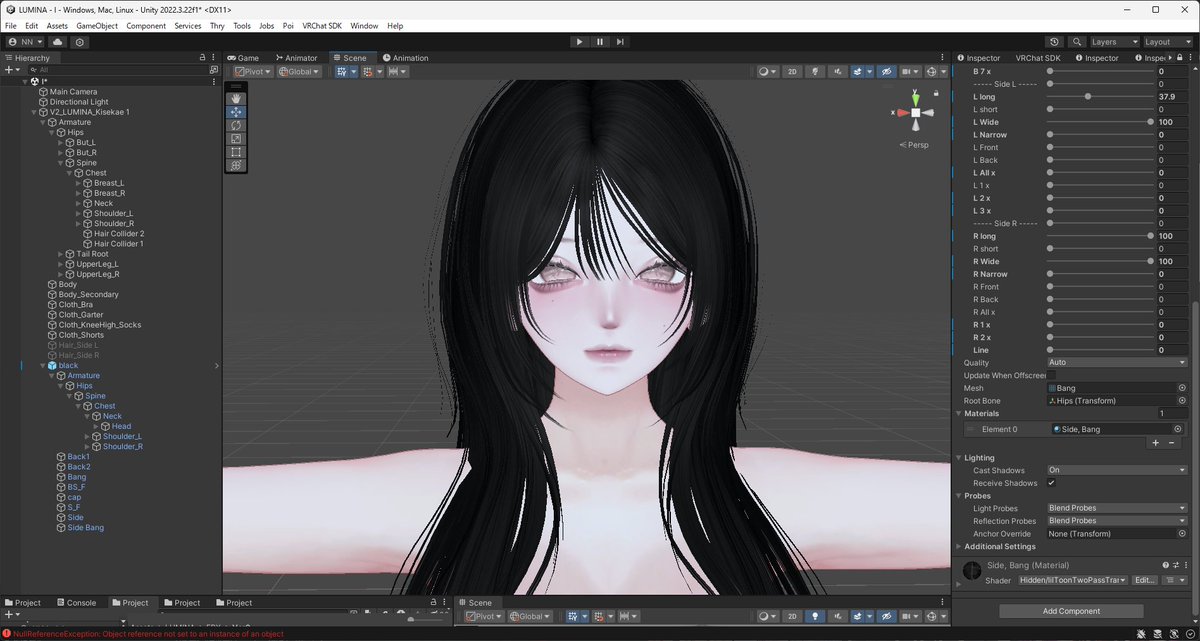
Task: Click the NN account button
Action: coord(26,42)
